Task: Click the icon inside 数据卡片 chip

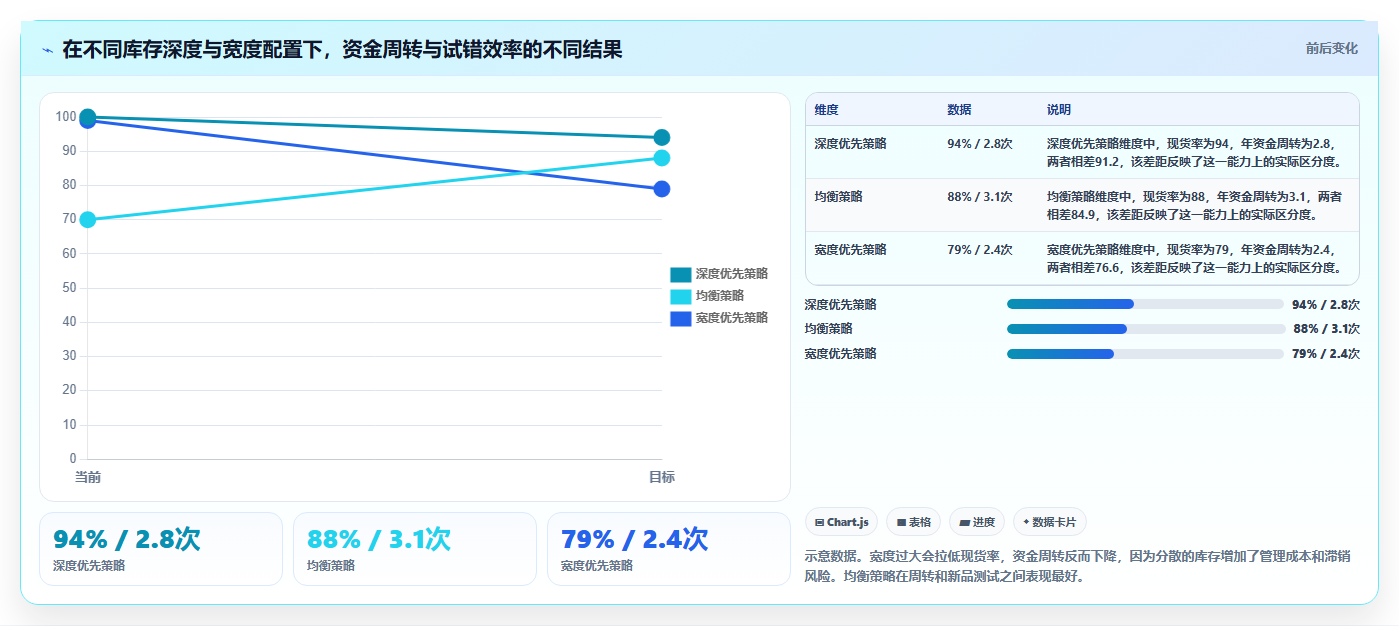Action: coord(1026,522)
